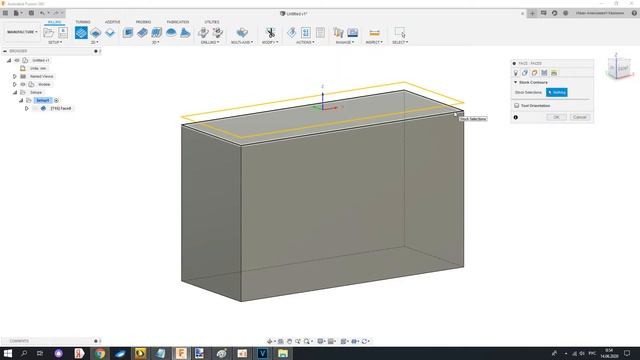Collapse the Setup1 tree node
The height and width of the screenshot is (360, 640).
(x=21, y=100)
